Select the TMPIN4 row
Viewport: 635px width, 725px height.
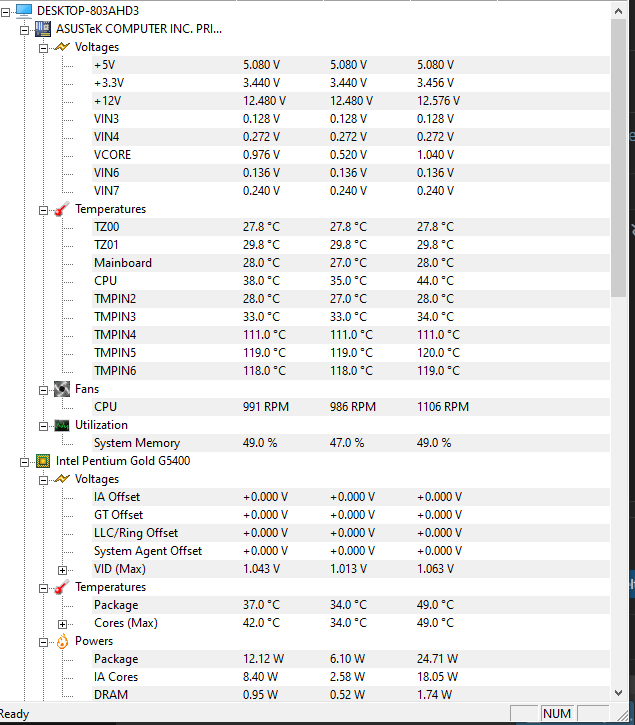(x=351, y=335)
